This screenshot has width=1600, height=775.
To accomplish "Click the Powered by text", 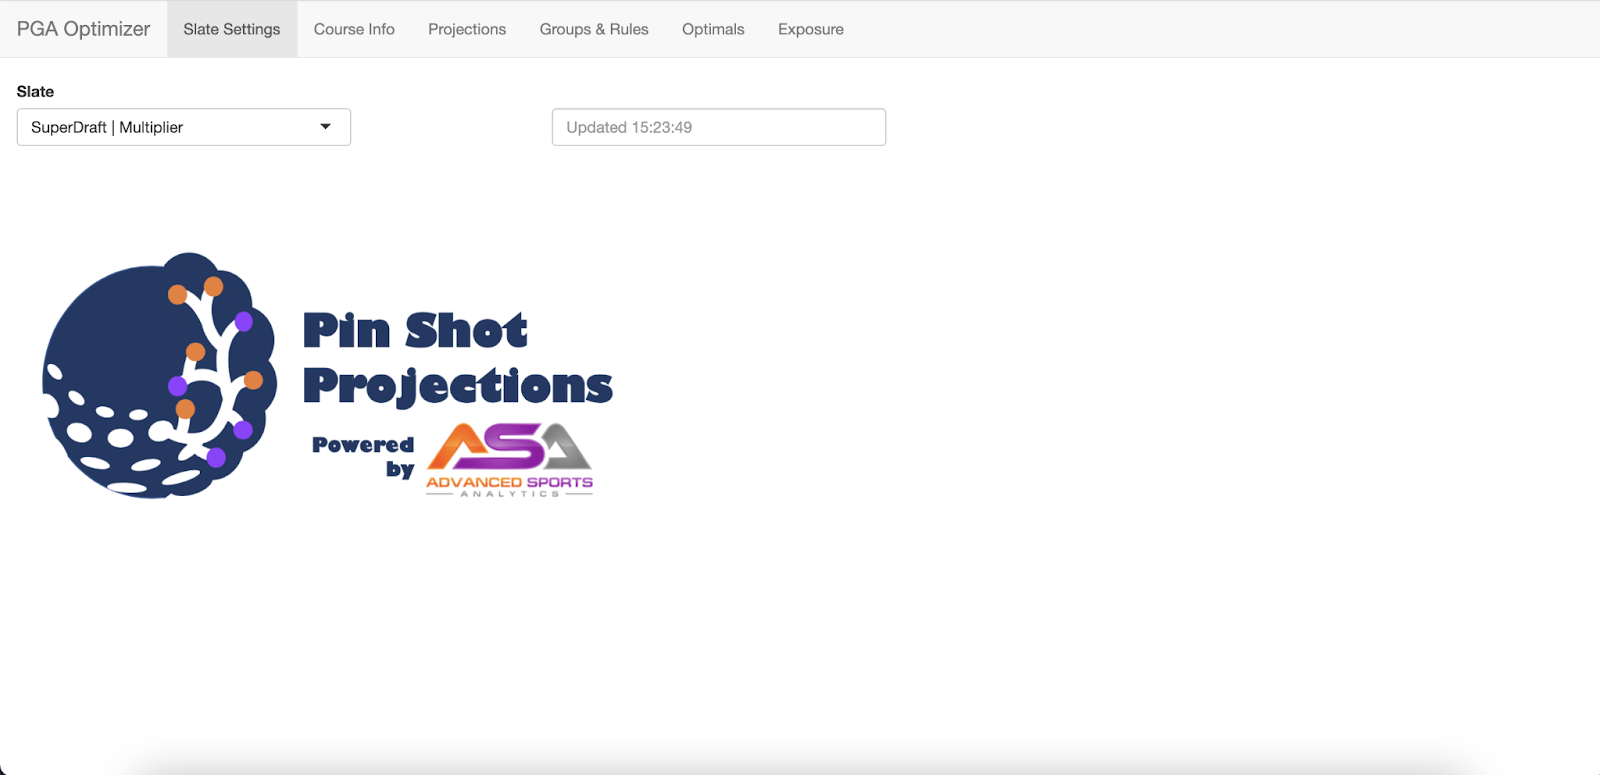I will click(x=363, y=457).
